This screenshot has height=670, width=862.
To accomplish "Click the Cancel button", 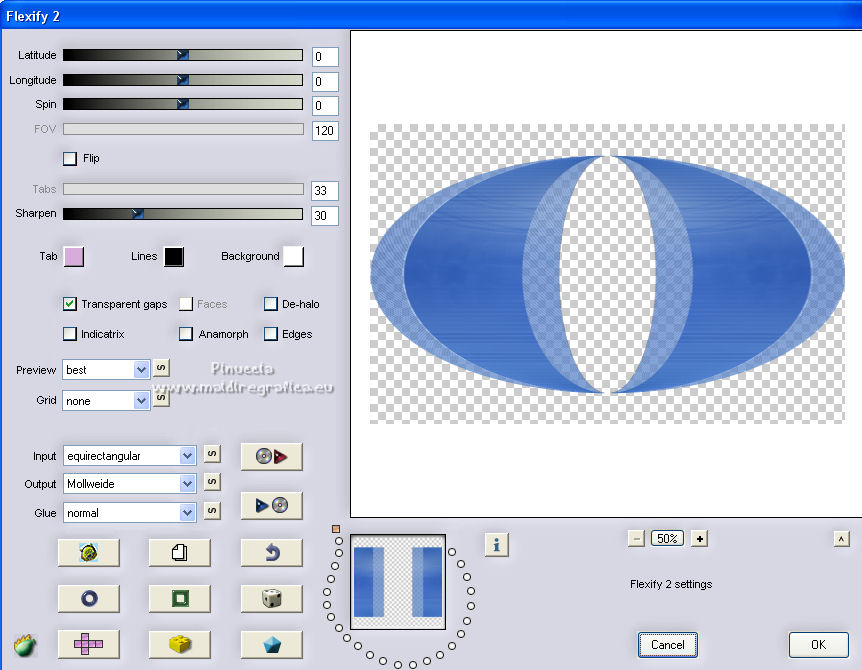I will coord(667,645).
